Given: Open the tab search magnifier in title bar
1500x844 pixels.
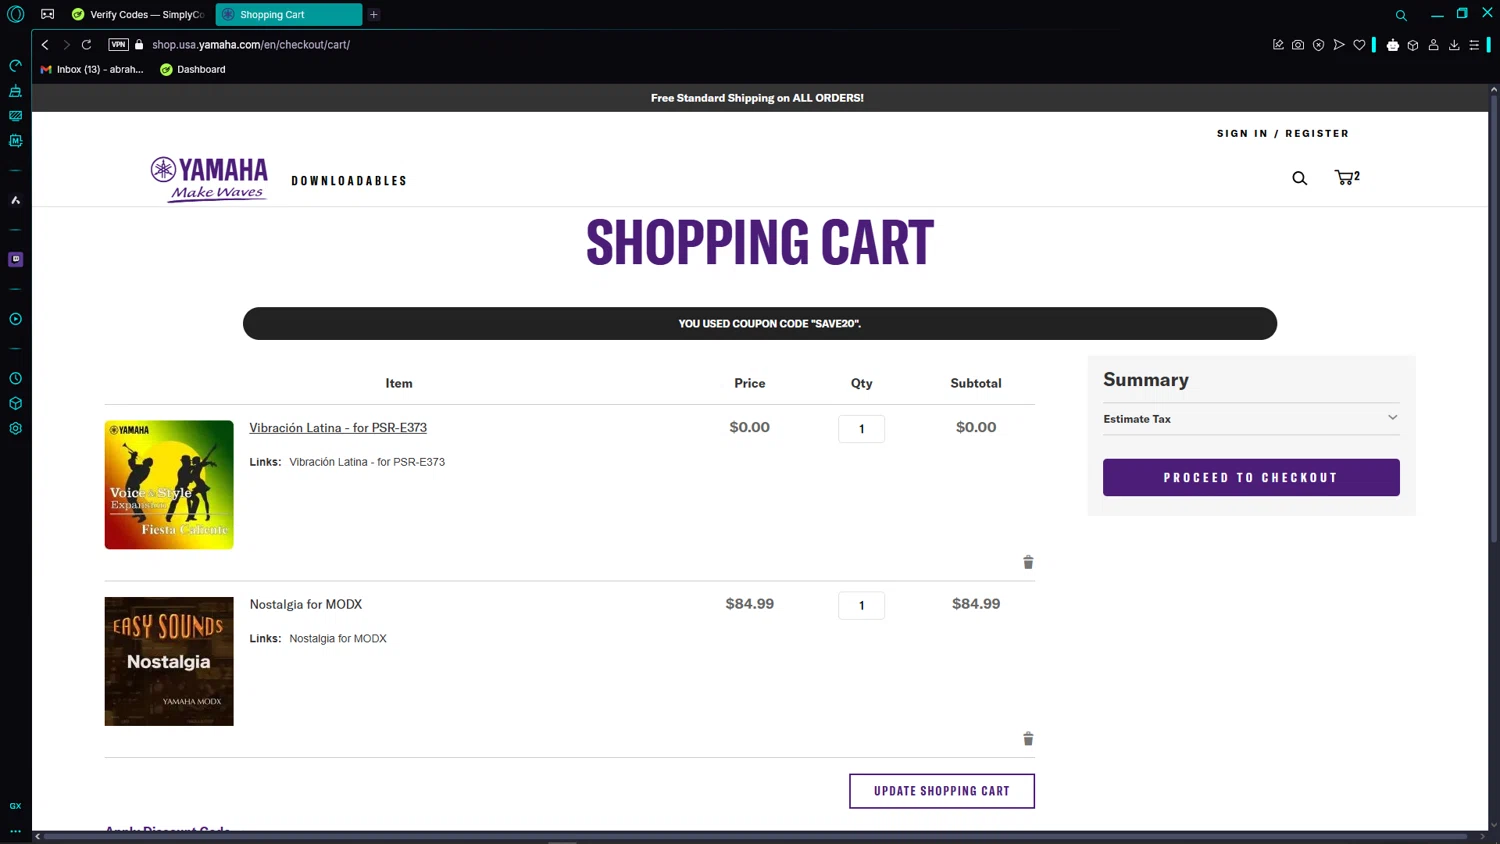Looking at the screenshot, I should coord(1401,15).
